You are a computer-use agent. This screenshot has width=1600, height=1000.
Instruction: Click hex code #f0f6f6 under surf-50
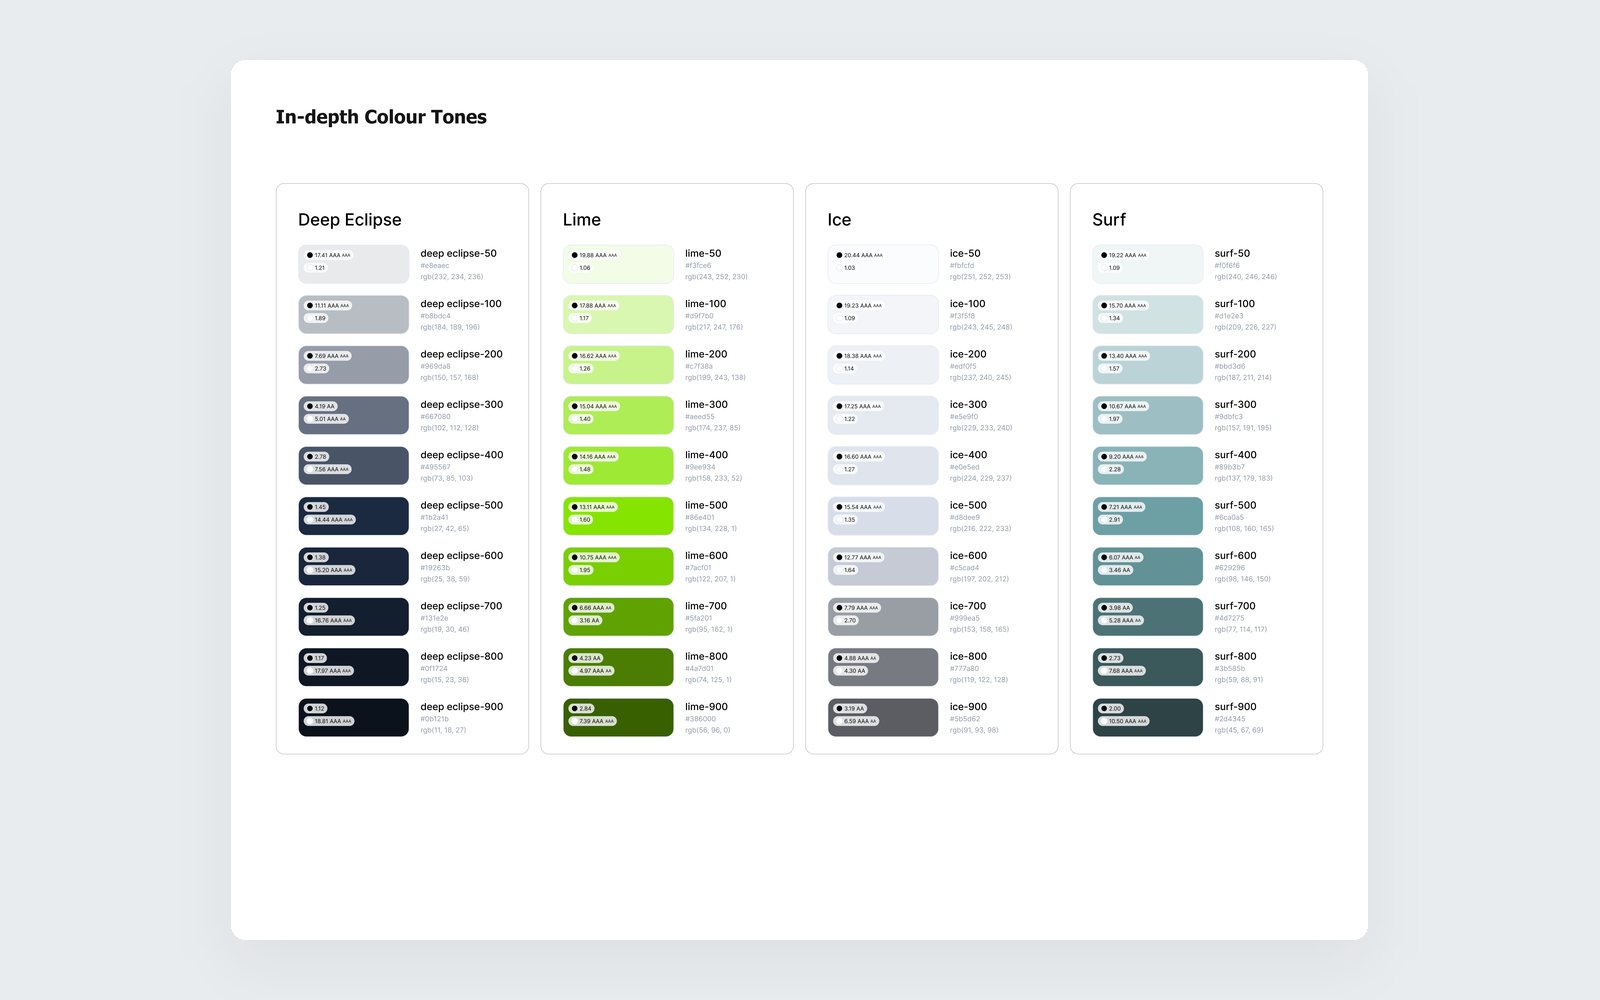point(1227,266)
